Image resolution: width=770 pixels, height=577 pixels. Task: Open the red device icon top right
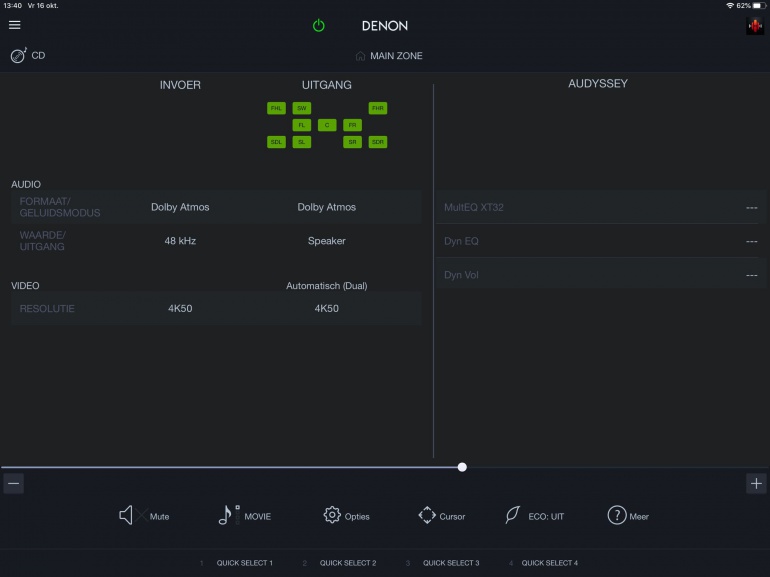[x=754, y=26]
